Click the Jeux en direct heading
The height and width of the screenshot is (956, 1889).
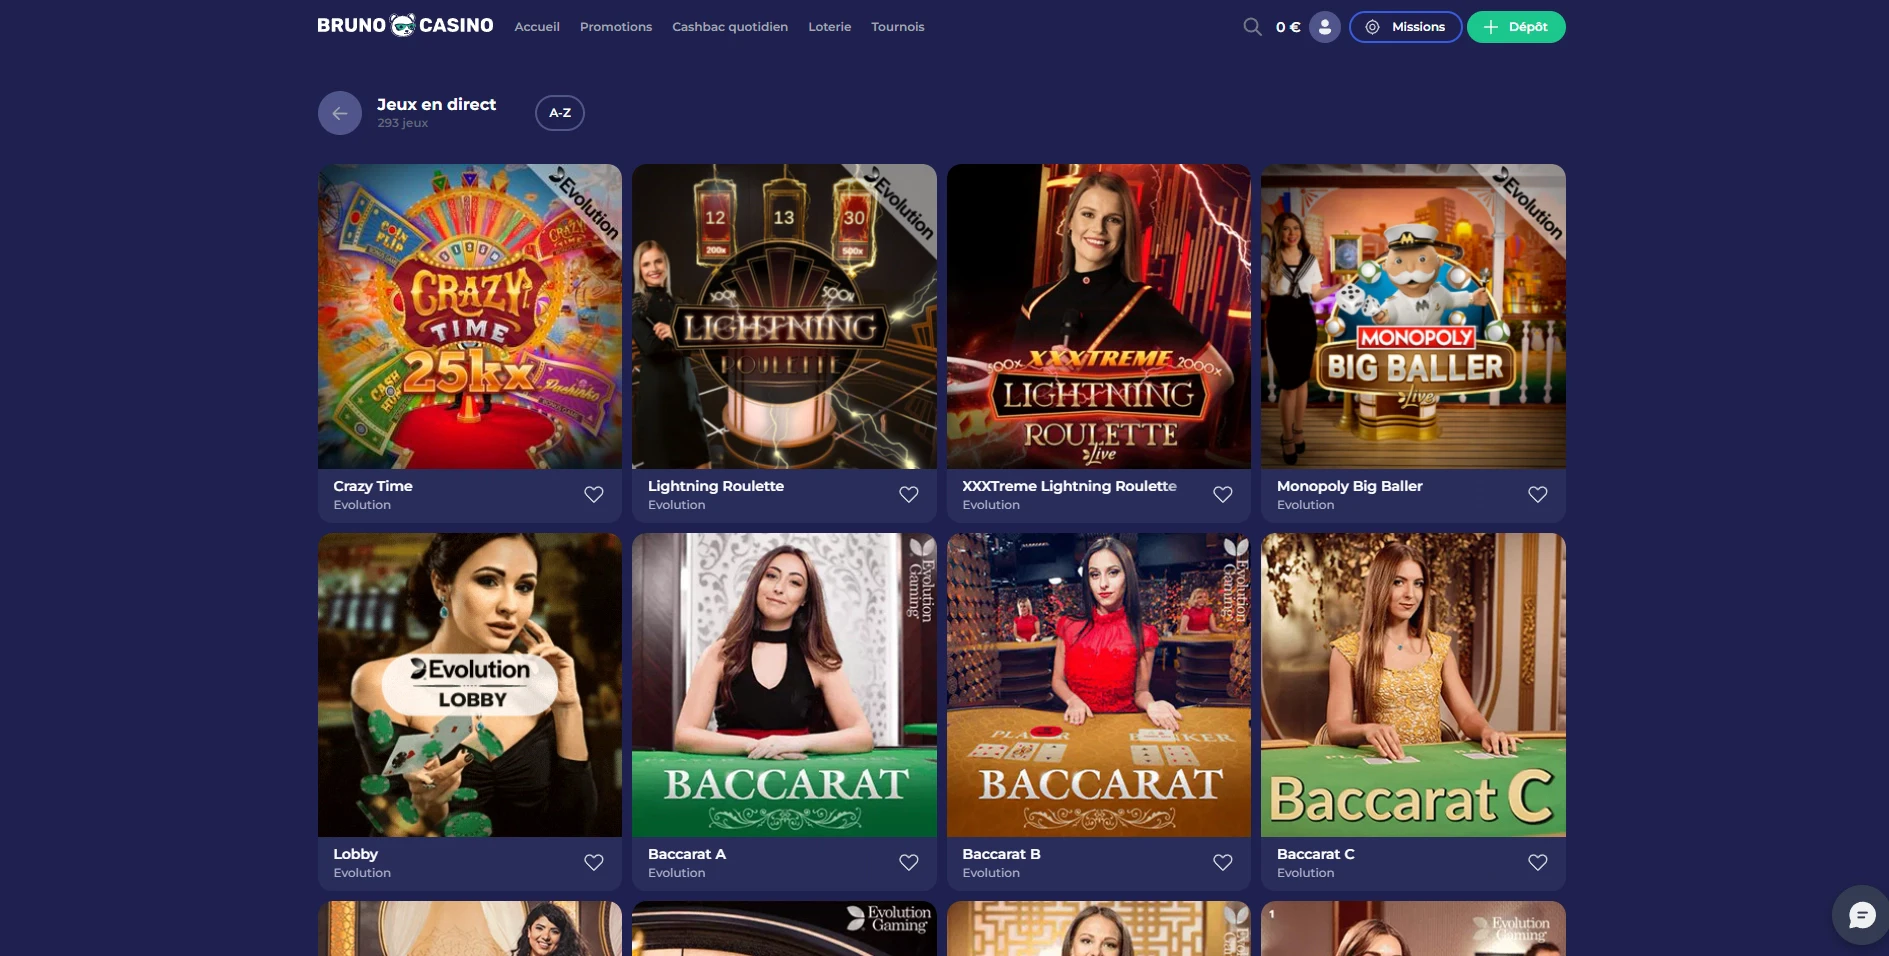(x=436, y=104)
